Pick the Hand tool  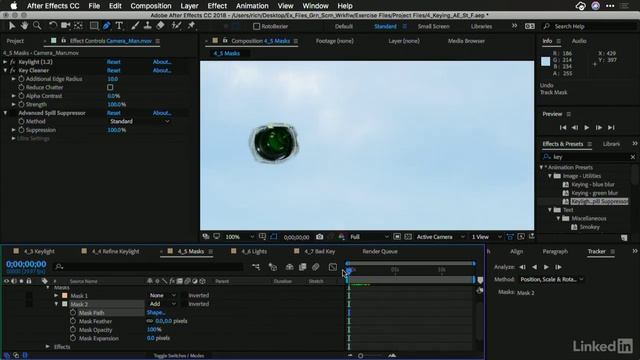point(24,26)
